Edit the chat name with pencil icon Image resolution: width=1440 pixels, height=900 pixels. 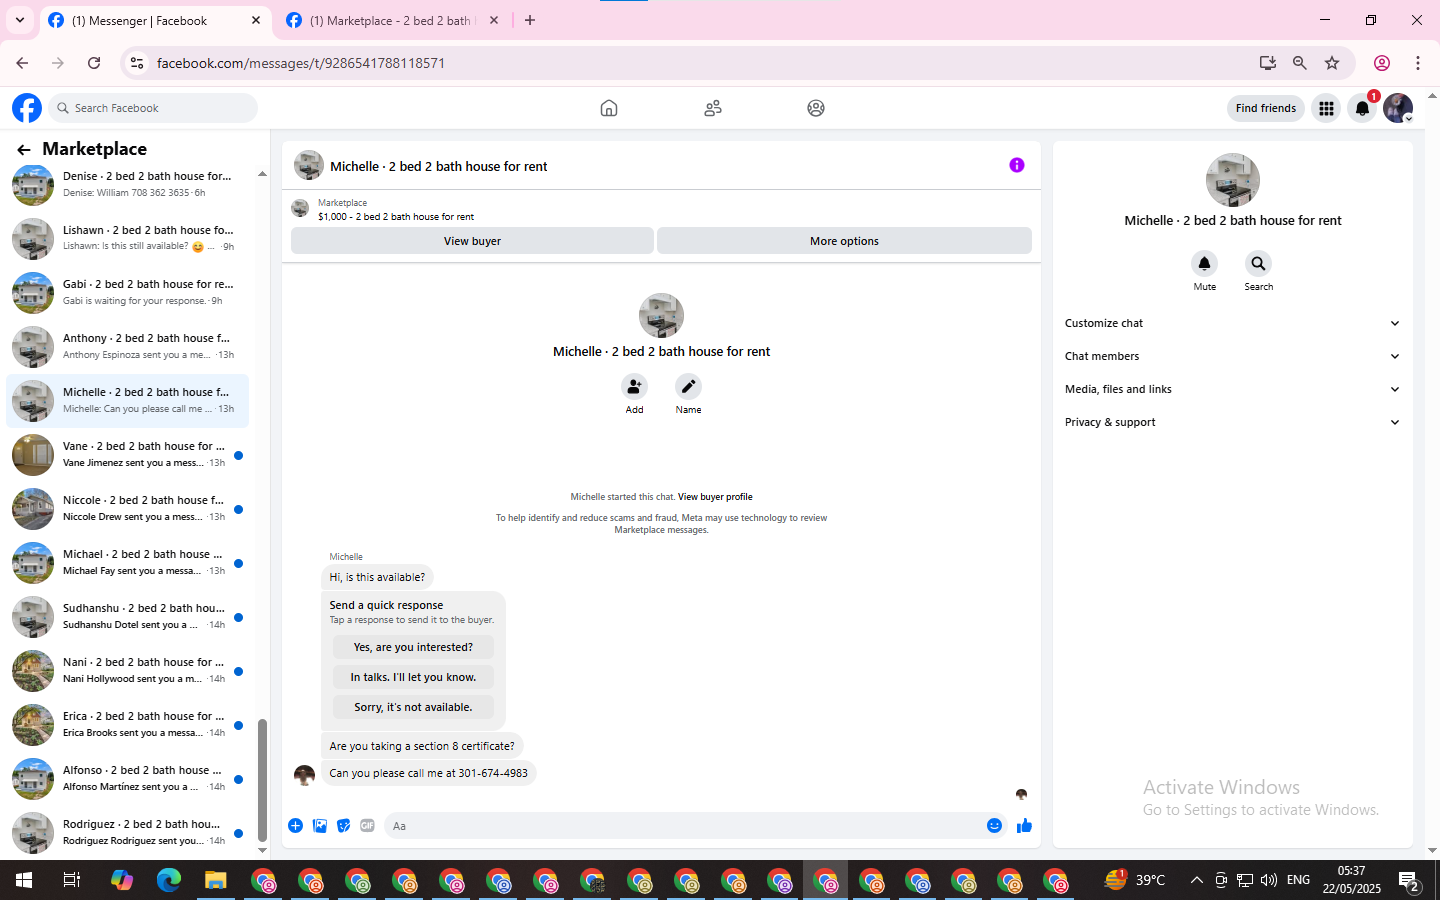click(688, 387)
